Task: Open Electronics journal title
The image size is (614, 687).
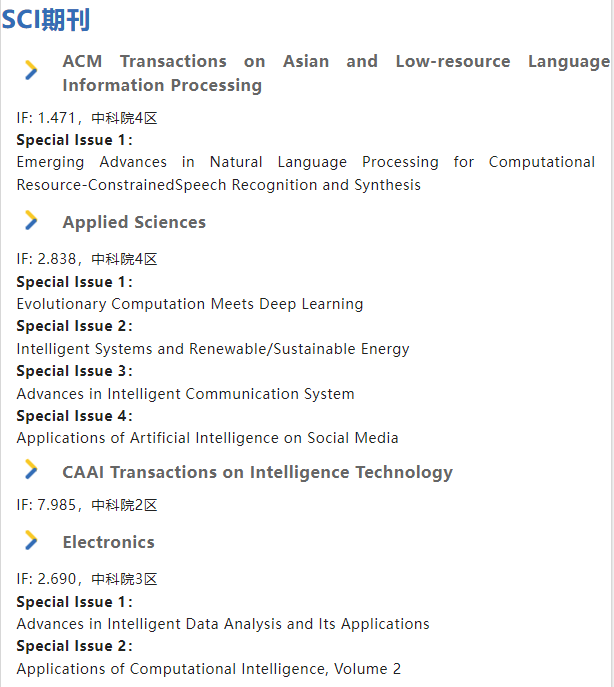Action: (x=109, y=542)
